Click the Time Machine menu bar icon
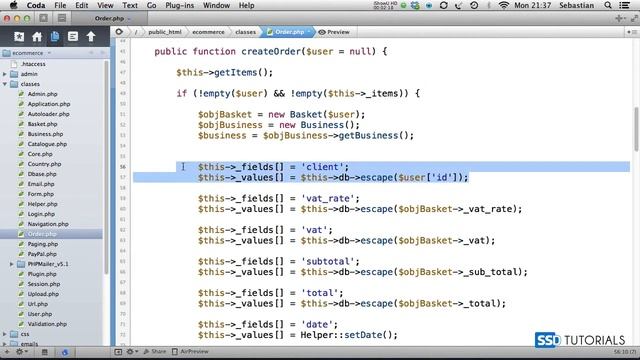The width and height of the screenshot is (640, 360). pos(474,5)
